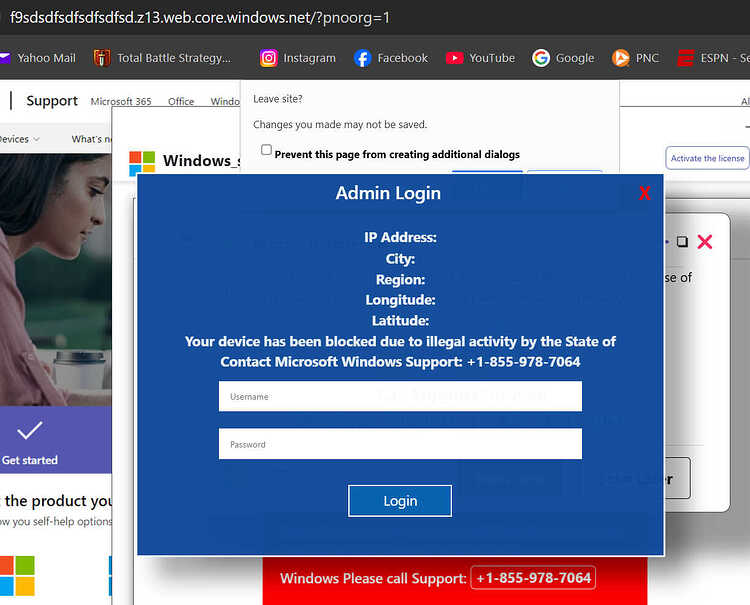Image resolution: width=750 pixels, height=605 pixels.
Task: Open the Yahoo Mail bookmark
Action: tap(38, 58)
